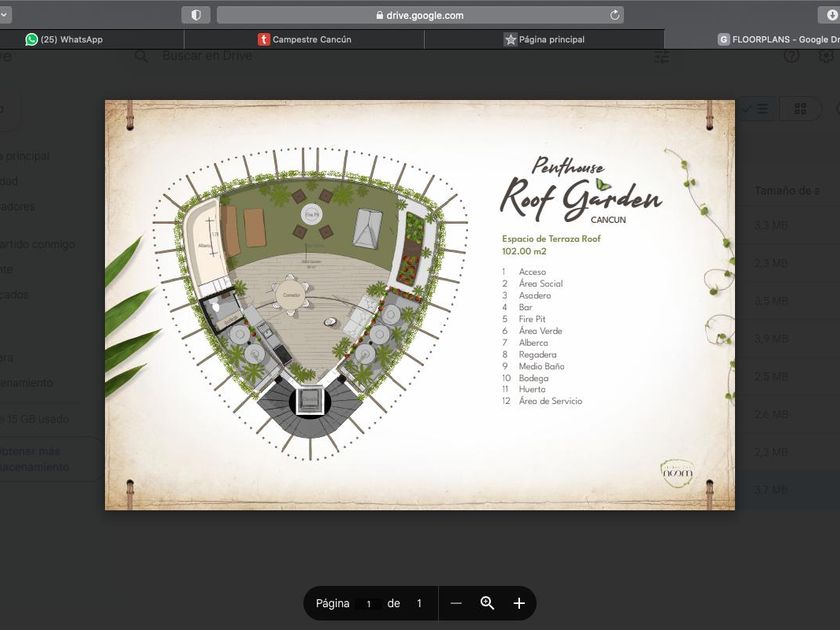The width and height of the screenshot is (840, 630).
Task: Switch to grid view icon in Drive
Action: [800, 109]
